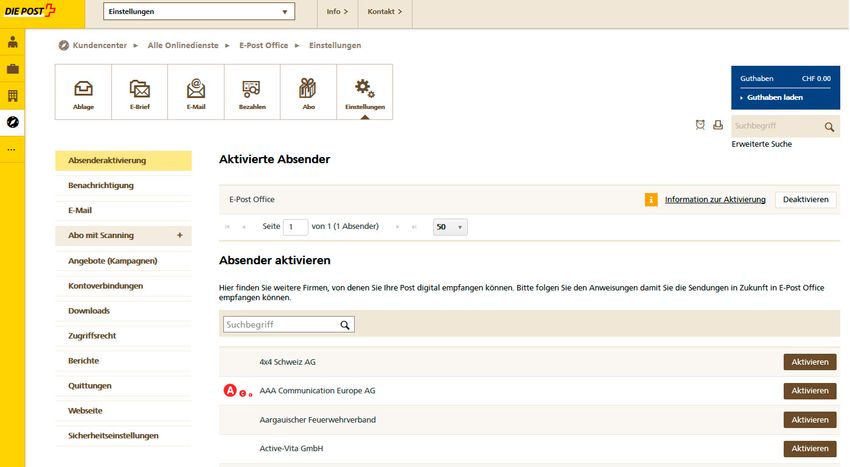Click the briefcase icon in left sidebar

click(x=12, y=69)
